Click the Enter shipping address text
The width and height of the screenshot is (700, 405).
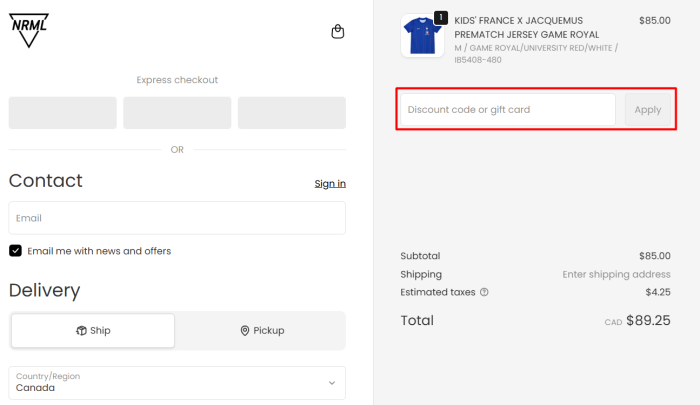pyautogui.click(x=616, y=274)
